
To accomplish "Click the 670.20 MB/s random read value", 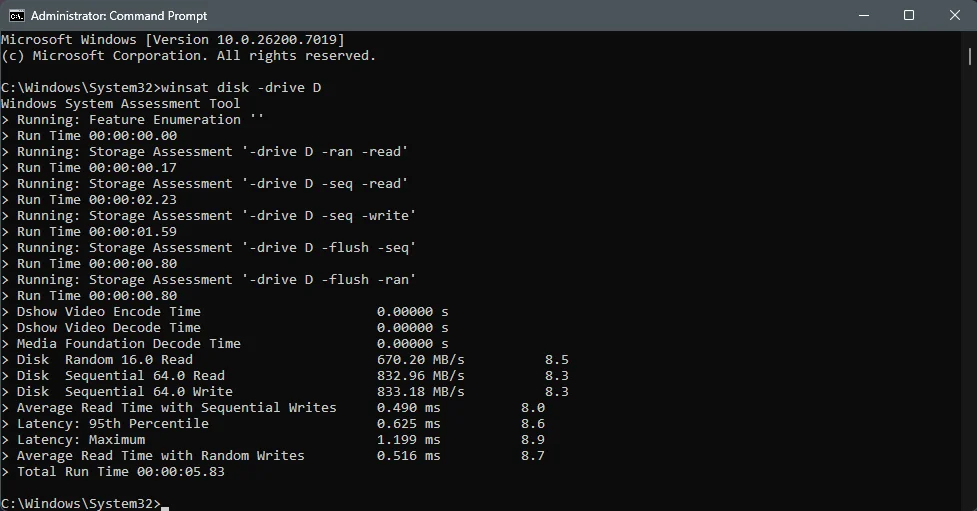I will [x=421, y=360].
